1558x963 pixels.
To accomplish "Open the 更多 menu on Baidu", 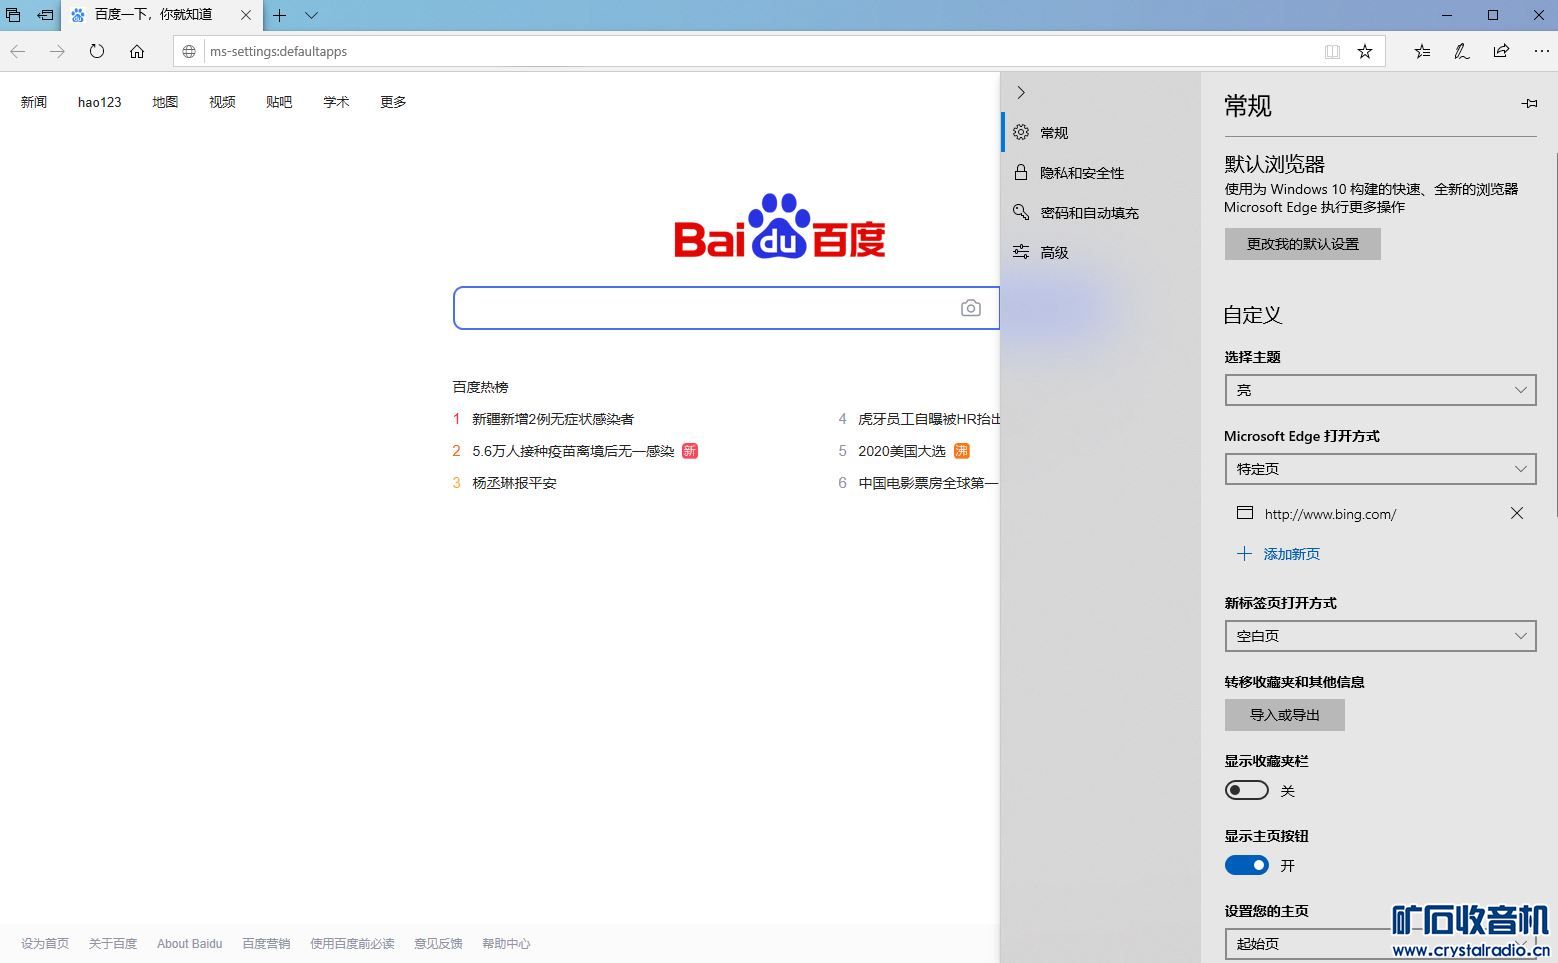I will [x=393, y=102].
